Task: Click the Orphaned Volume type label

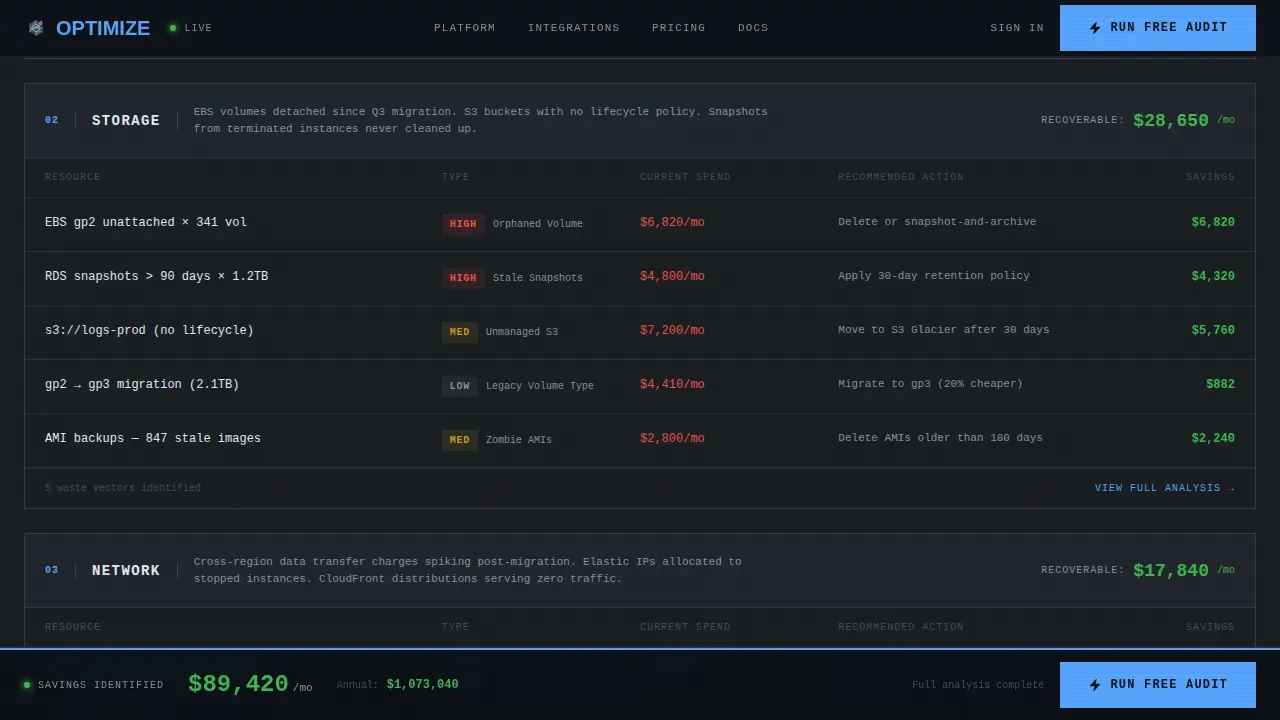Action: tap(538, 224)
